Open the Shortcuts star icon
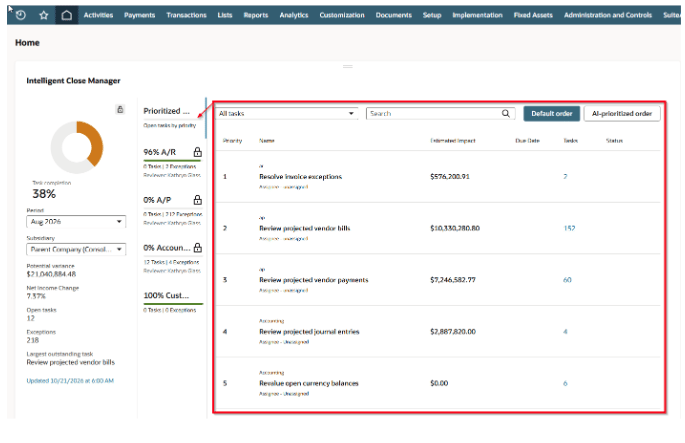The width and height of the screenshot is (685, 443). 43,15
